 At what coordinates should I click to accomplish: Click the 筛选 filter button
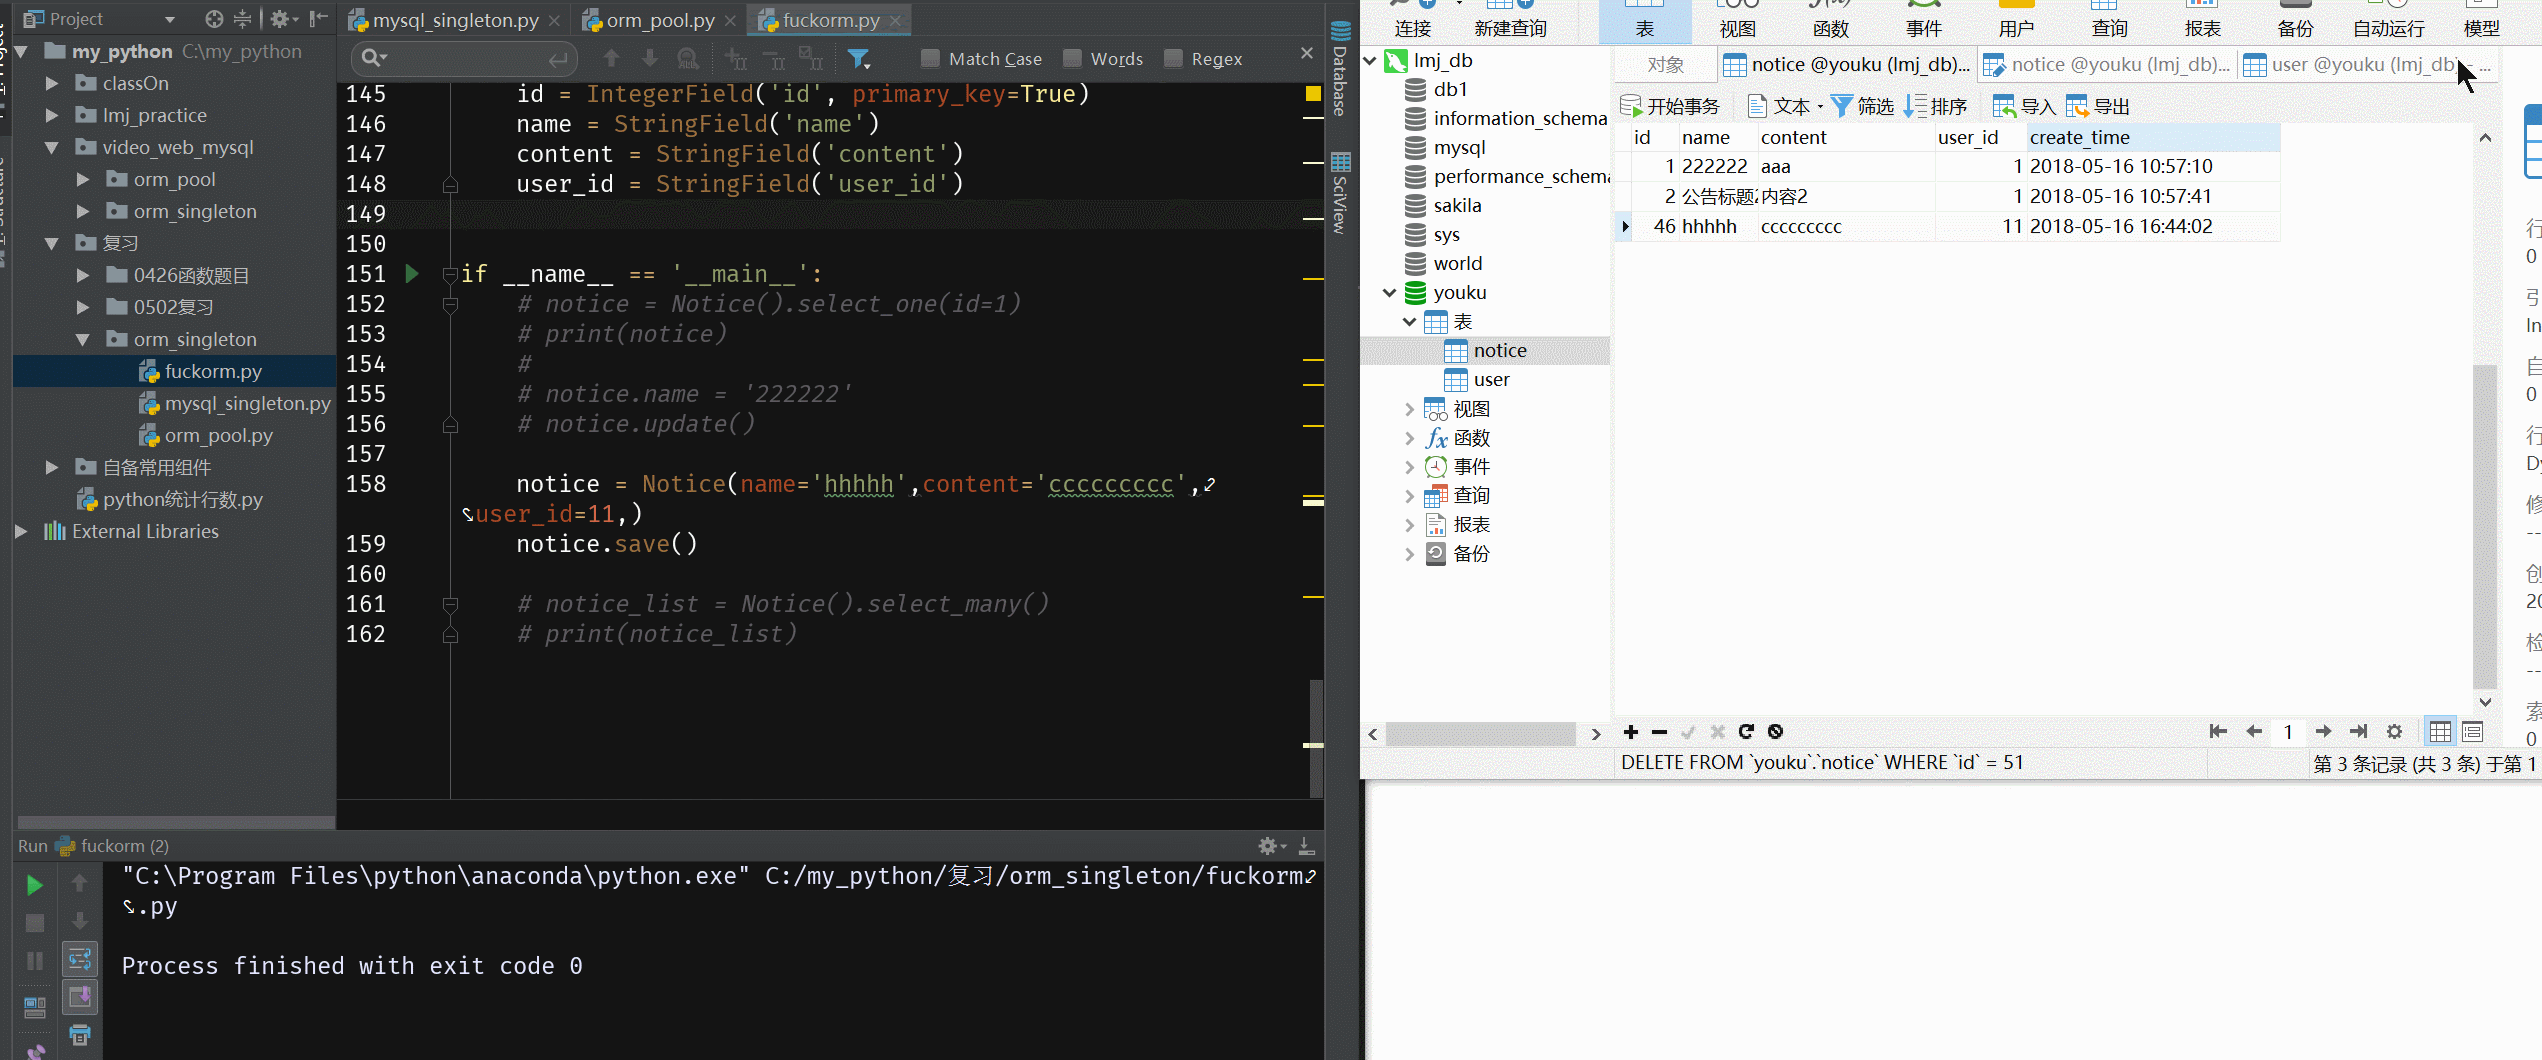1862,106
